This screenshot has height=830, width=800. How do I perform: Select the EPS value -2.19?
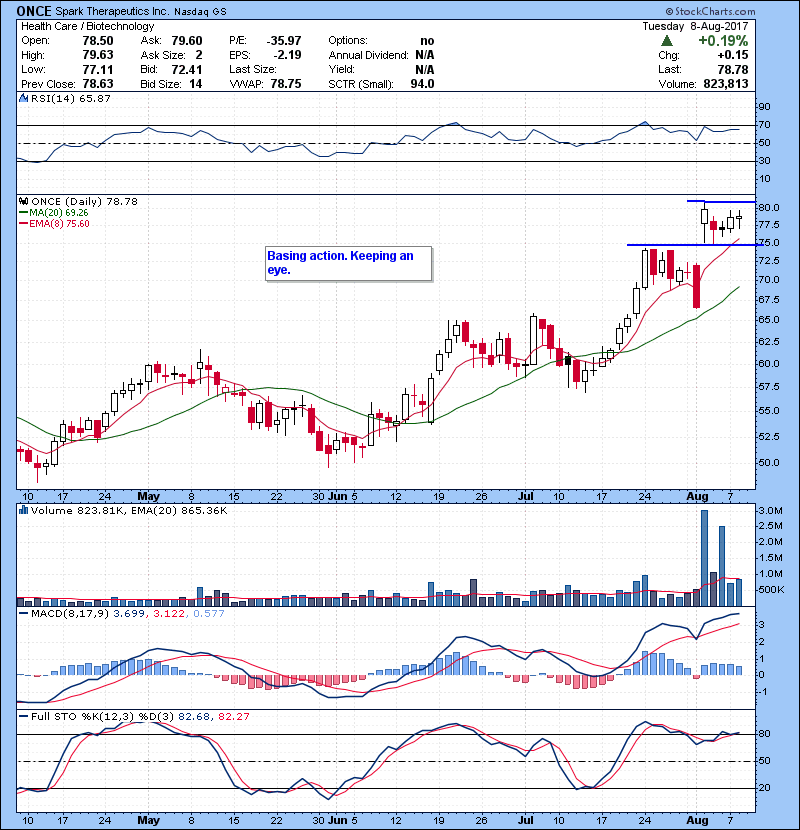[287, 55]
